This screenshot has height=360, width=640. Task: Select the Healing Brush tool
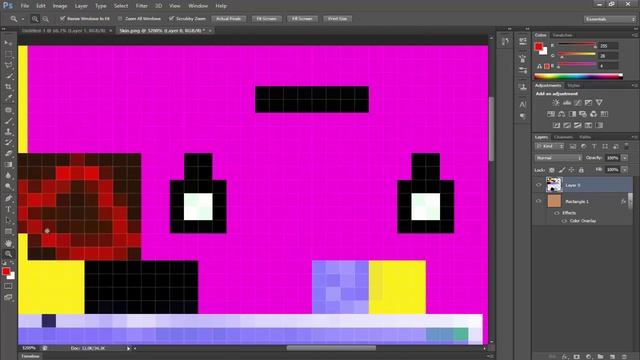point(8,110)
